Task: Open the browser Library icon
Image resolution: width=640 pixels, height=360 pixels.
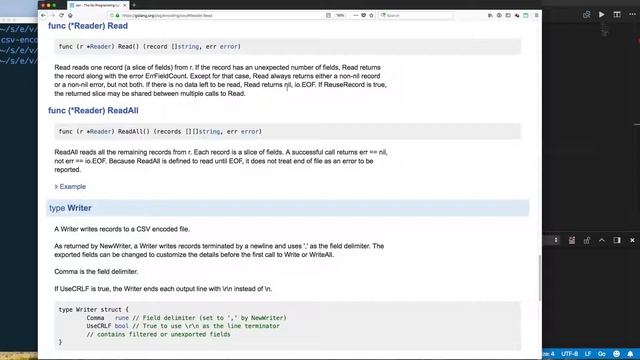Action: [x=490, y=15]
